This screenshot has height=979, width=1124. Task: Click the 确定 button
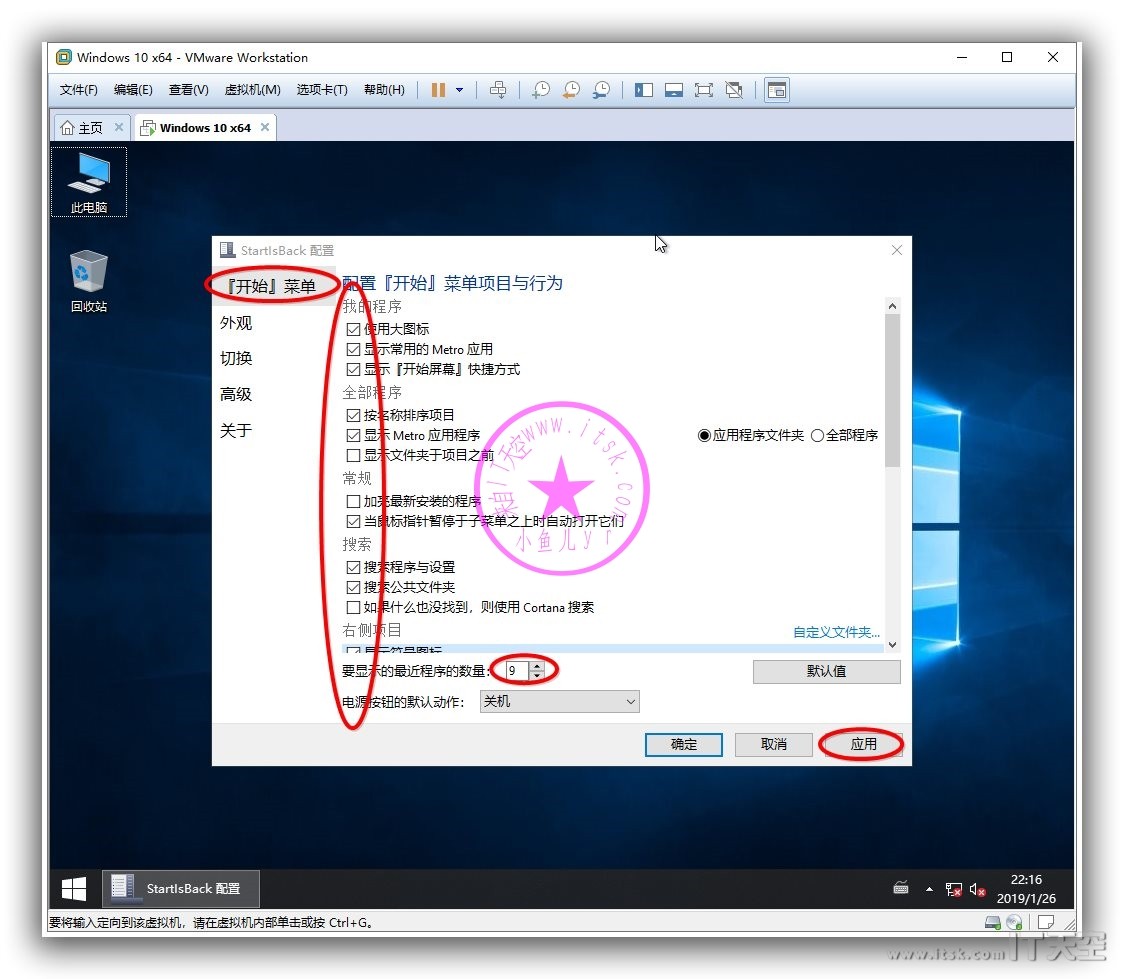pyautogui.click(x=684, y=745)
